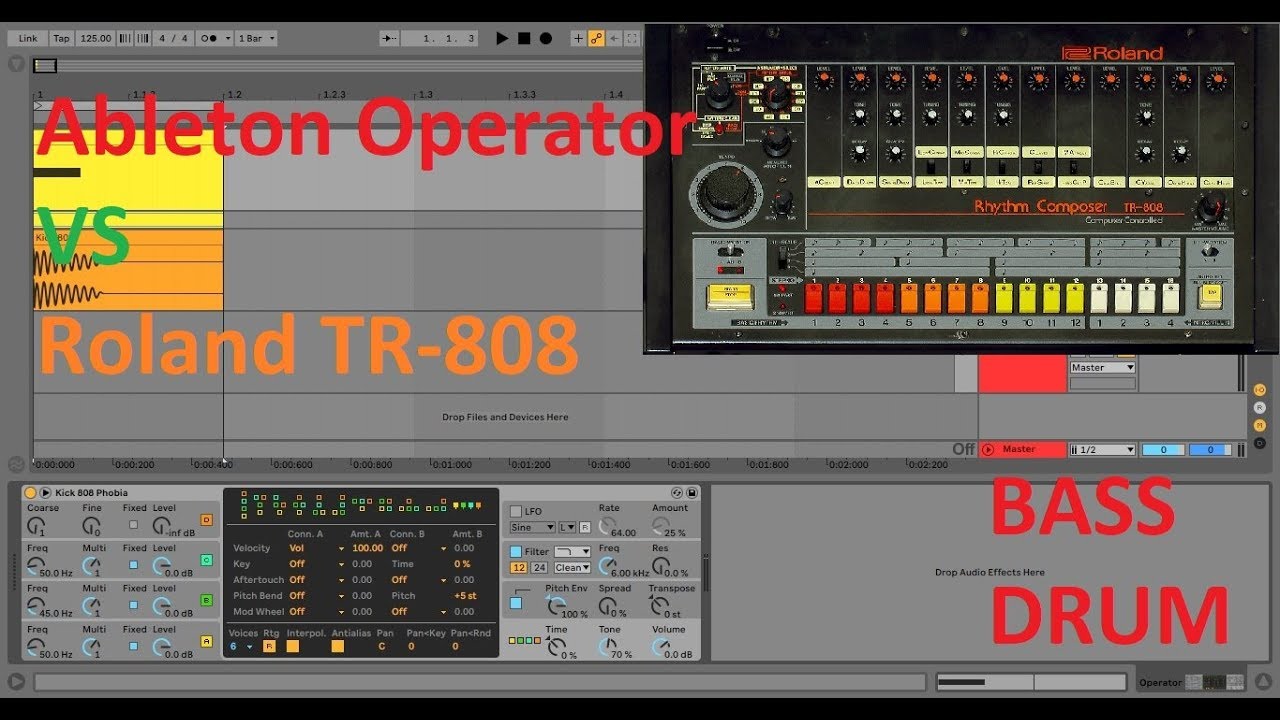The height and width of the screenshot is (720, 1280).
Task: Open the Aftertouch Conn. A dropdown
Action: pyautogui.click(x=316, y=580)
